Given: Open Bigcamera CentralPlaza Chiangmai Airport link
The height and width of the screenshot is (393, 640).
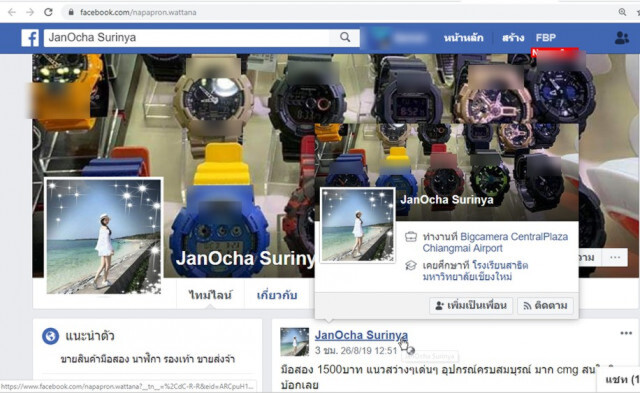Looking at the screenshot, I should 495,242.
